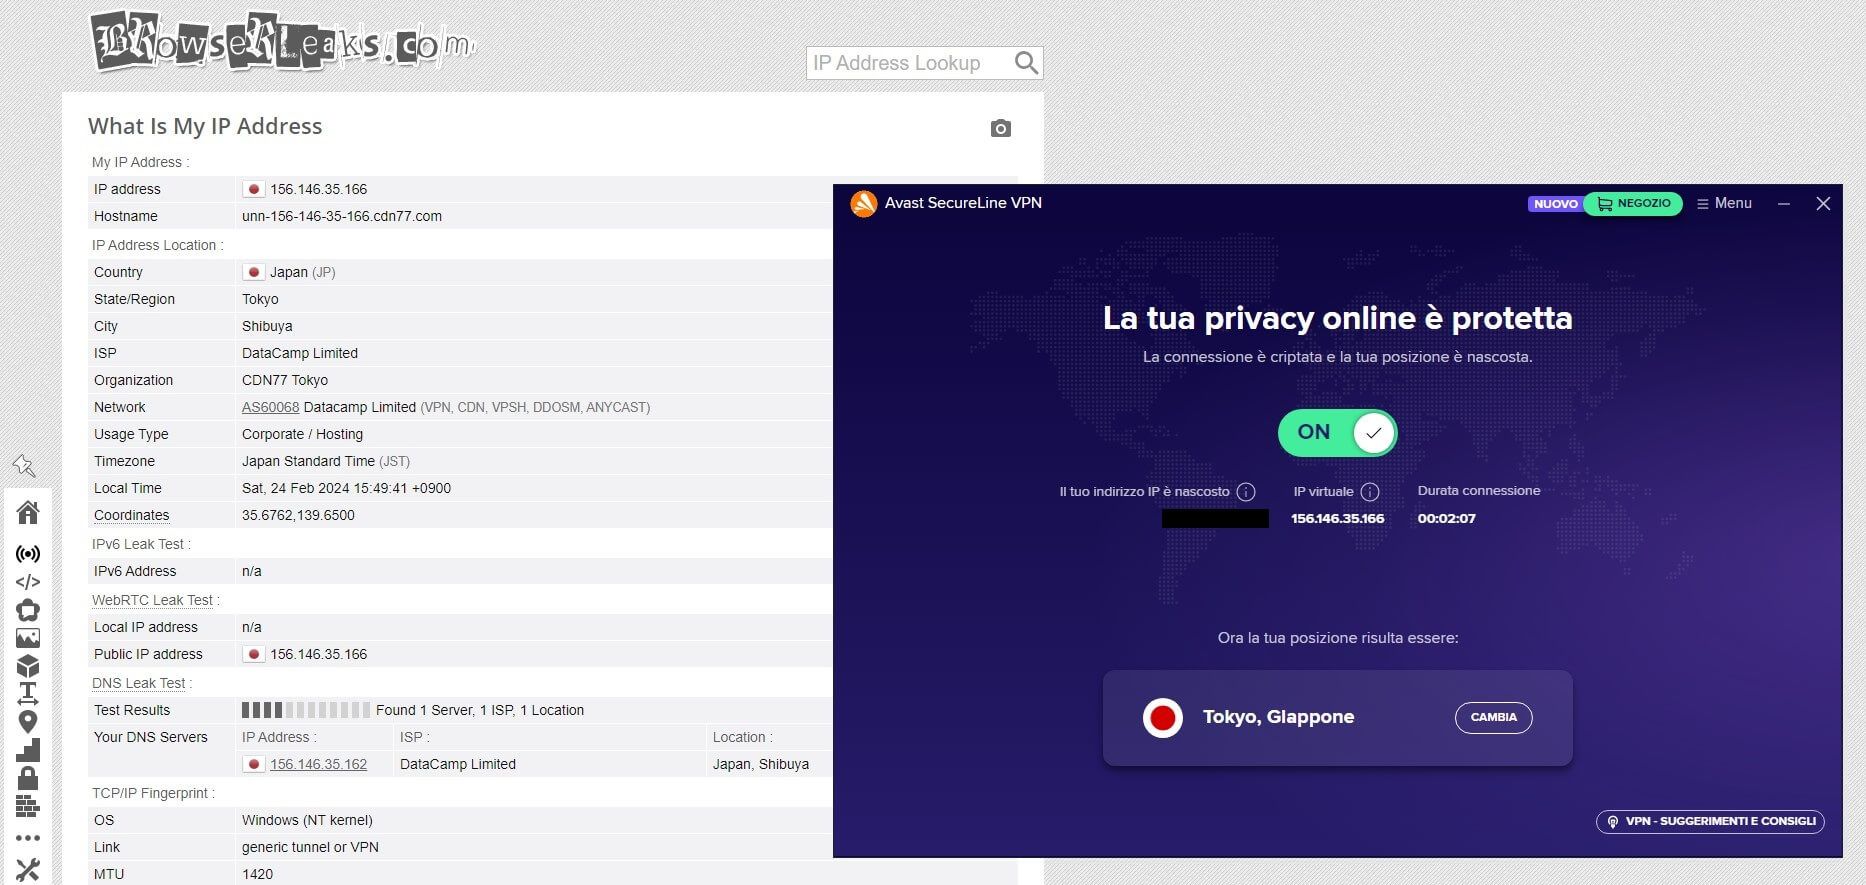Close the Avast SecureLine VPN window
This screenshot has width=1866, height=885.
(1823, 203)
